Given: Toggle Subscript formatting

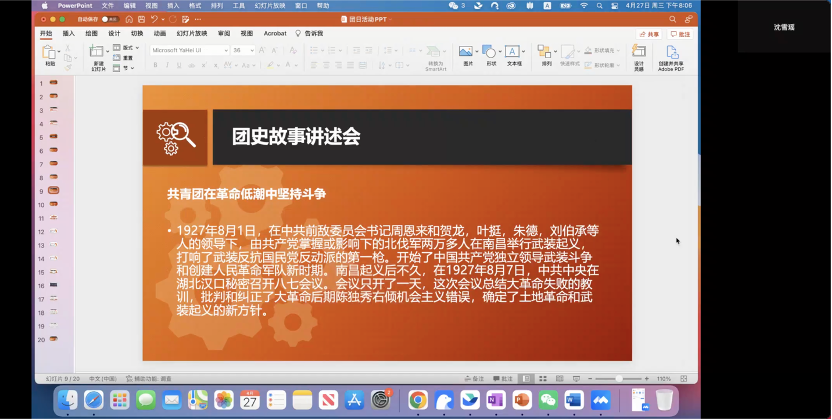Looking at the screenshot, I should [215, 65].
